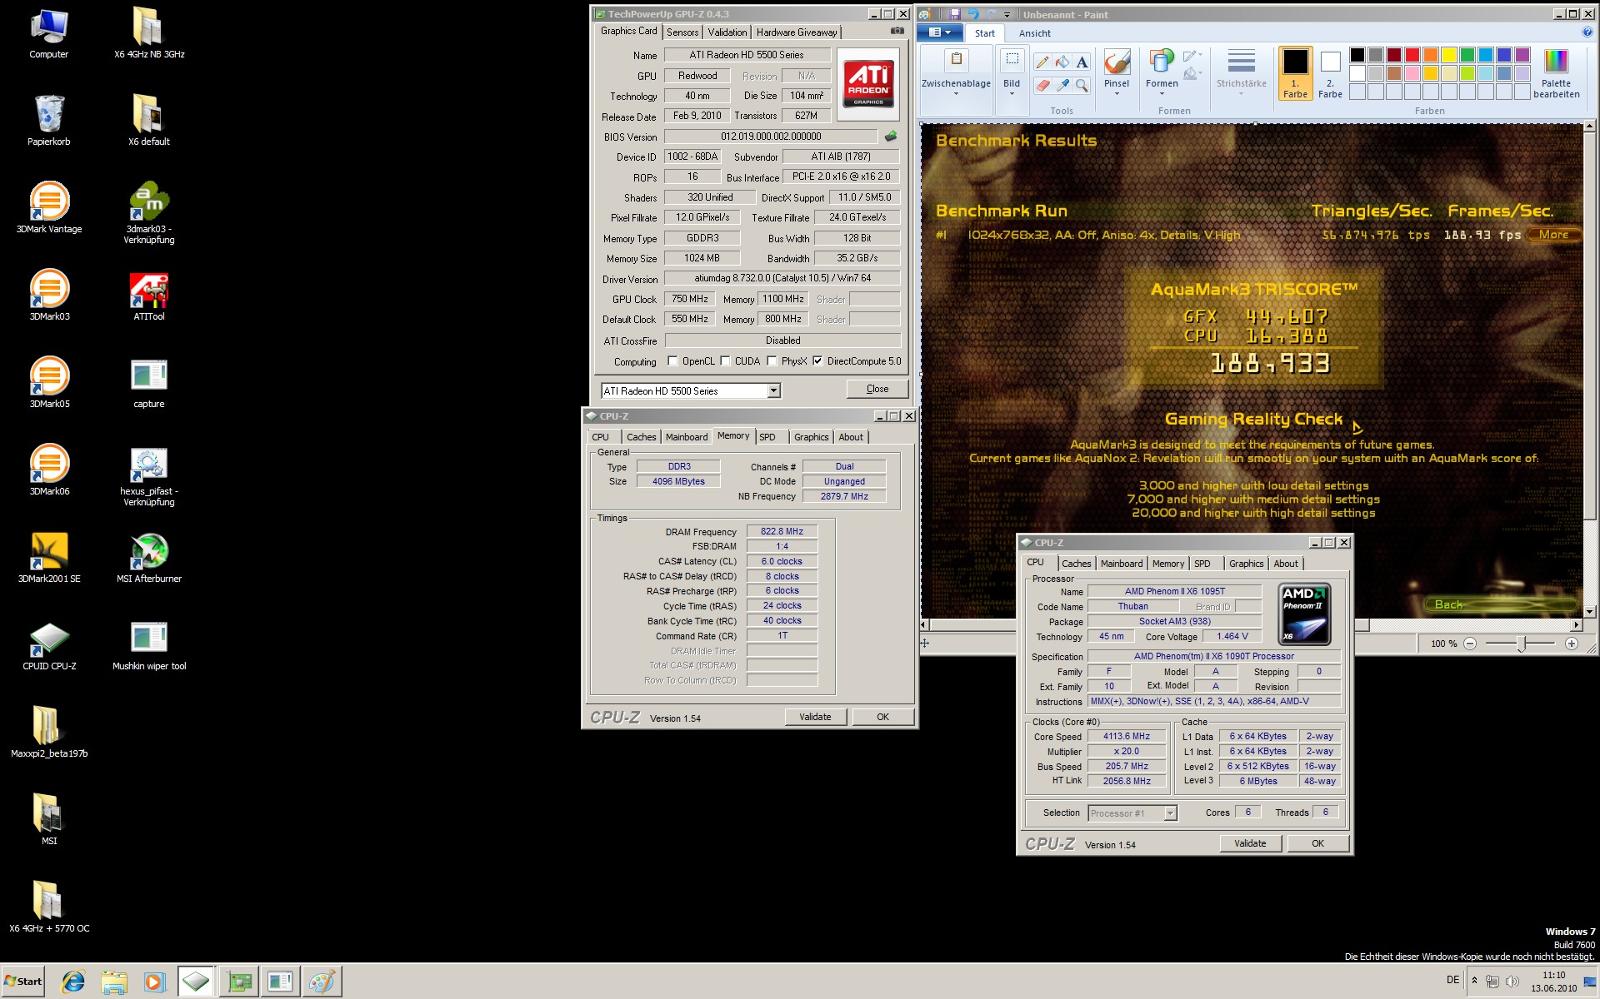1600x999 pixels.
Task: Open the capture desktop icon
Action: tap(149, 383)
